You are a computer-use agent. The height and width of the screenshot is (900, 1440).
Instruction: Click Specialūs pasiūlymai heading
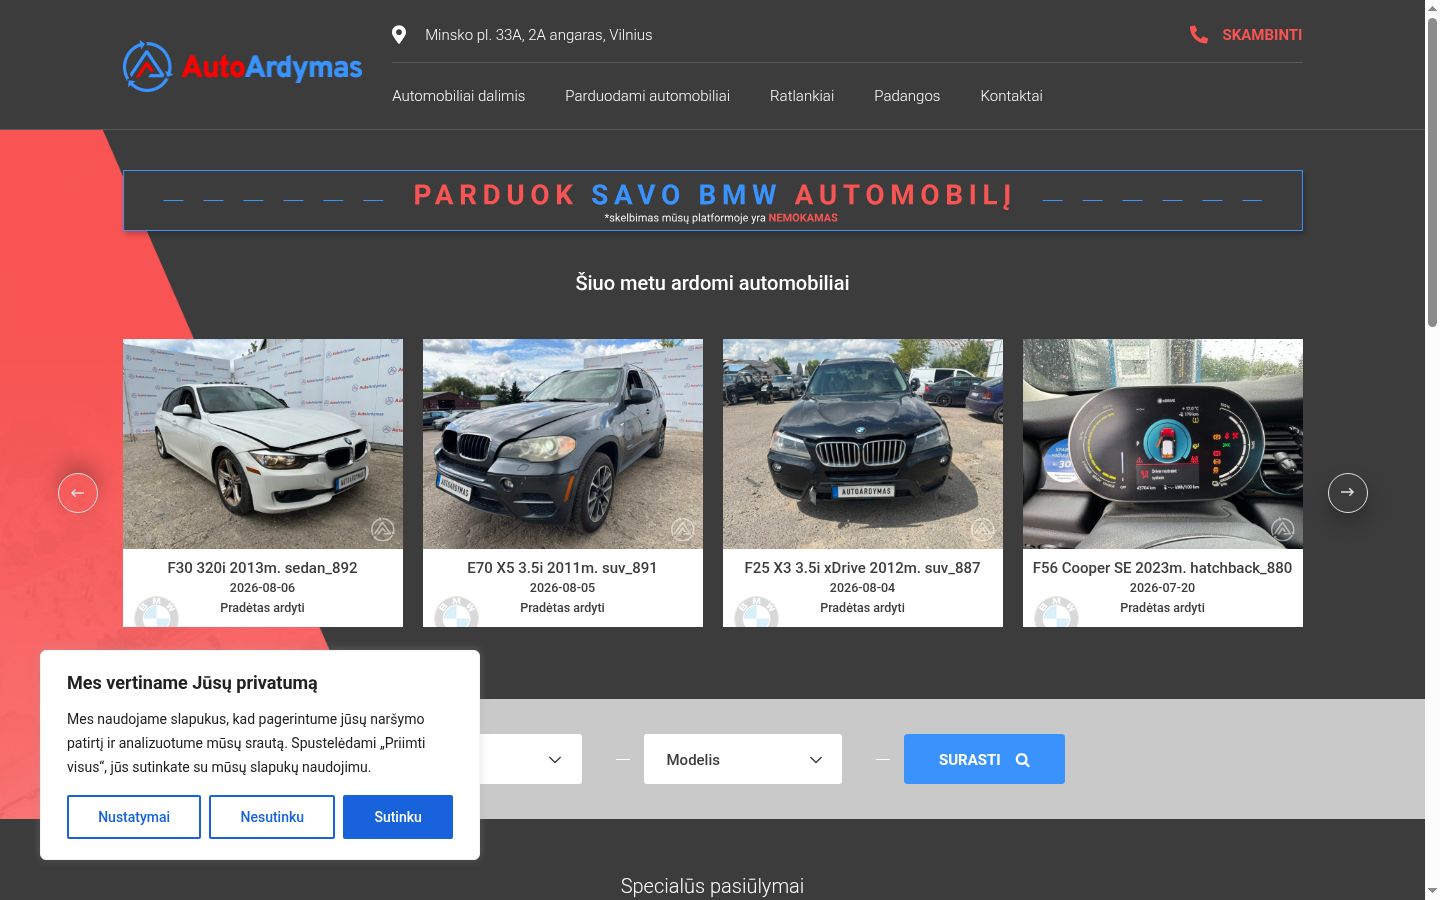click(x=712, y=886)
